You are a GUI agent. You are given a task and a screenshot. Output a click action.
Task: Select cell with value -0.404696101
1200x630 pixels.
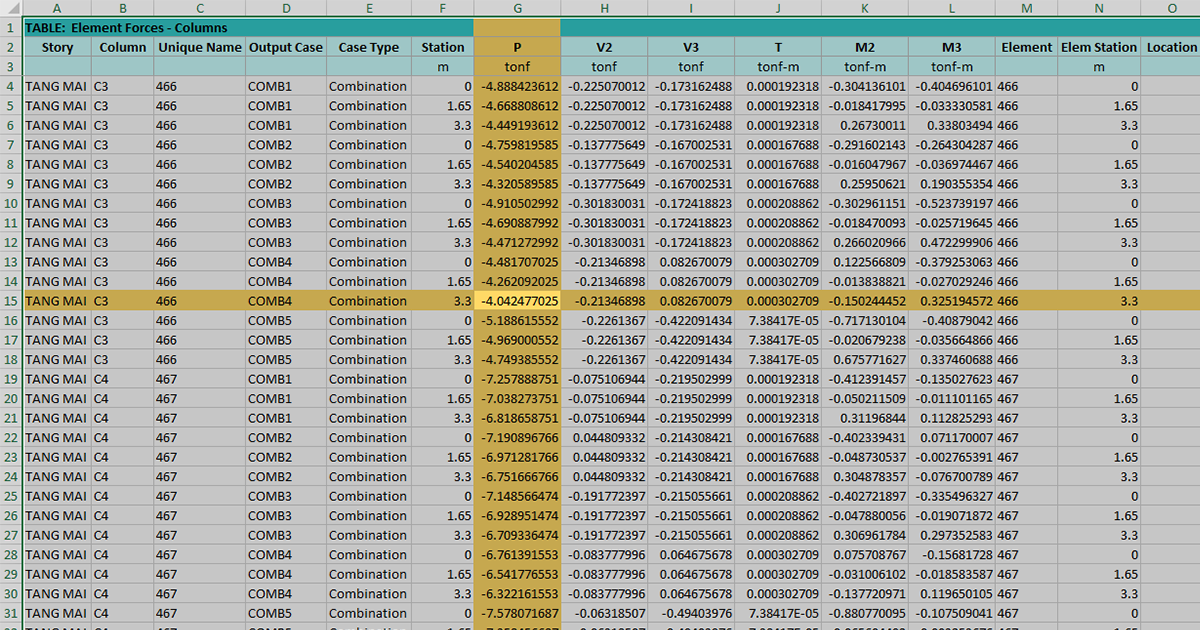point(952,86)
